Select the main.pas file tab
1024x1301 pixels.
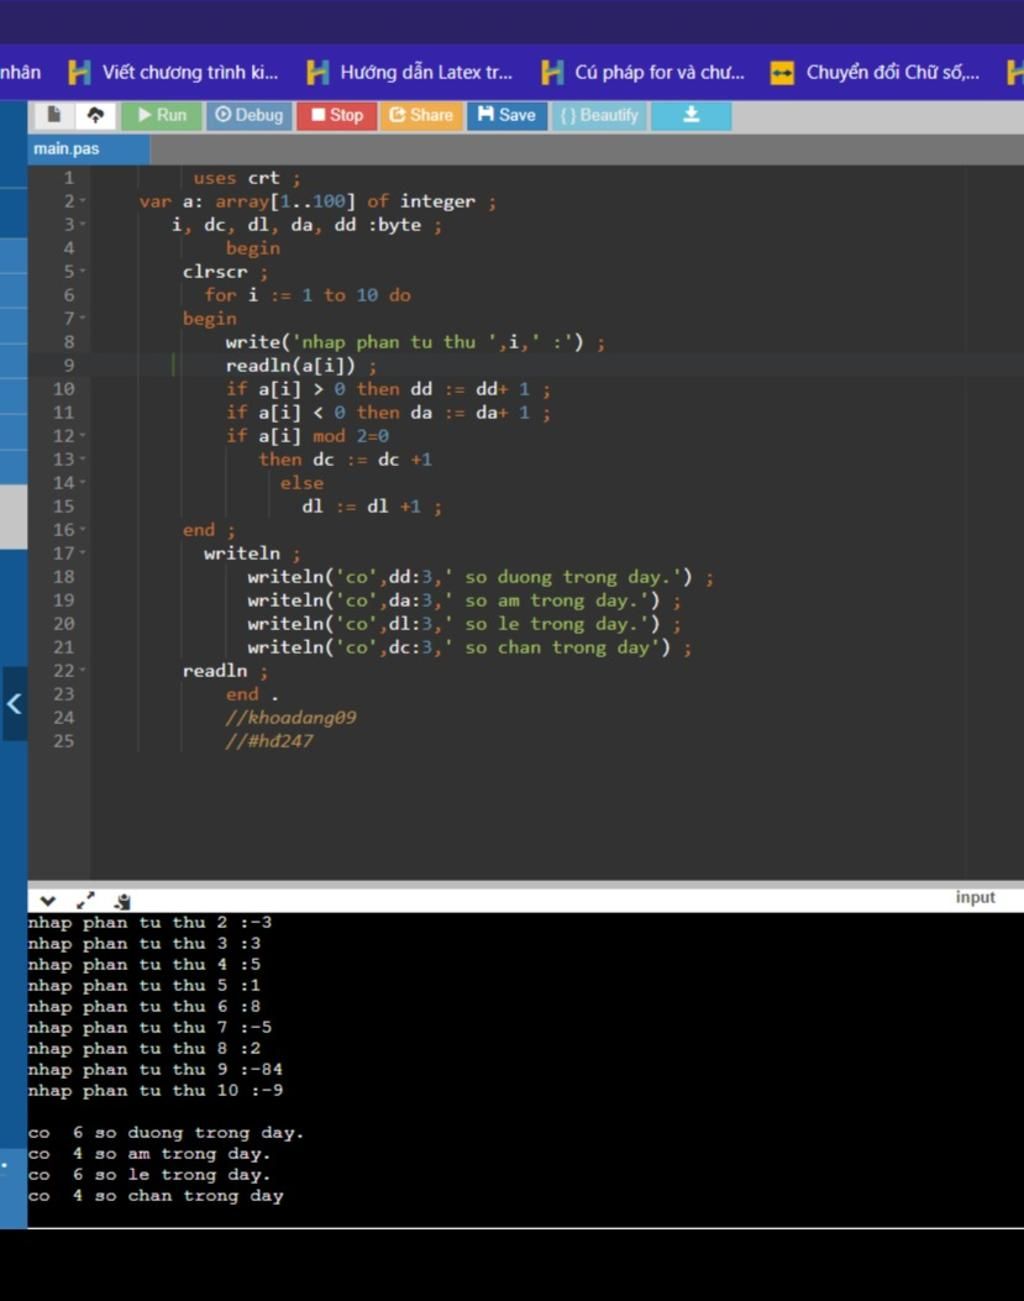[67, 149]
